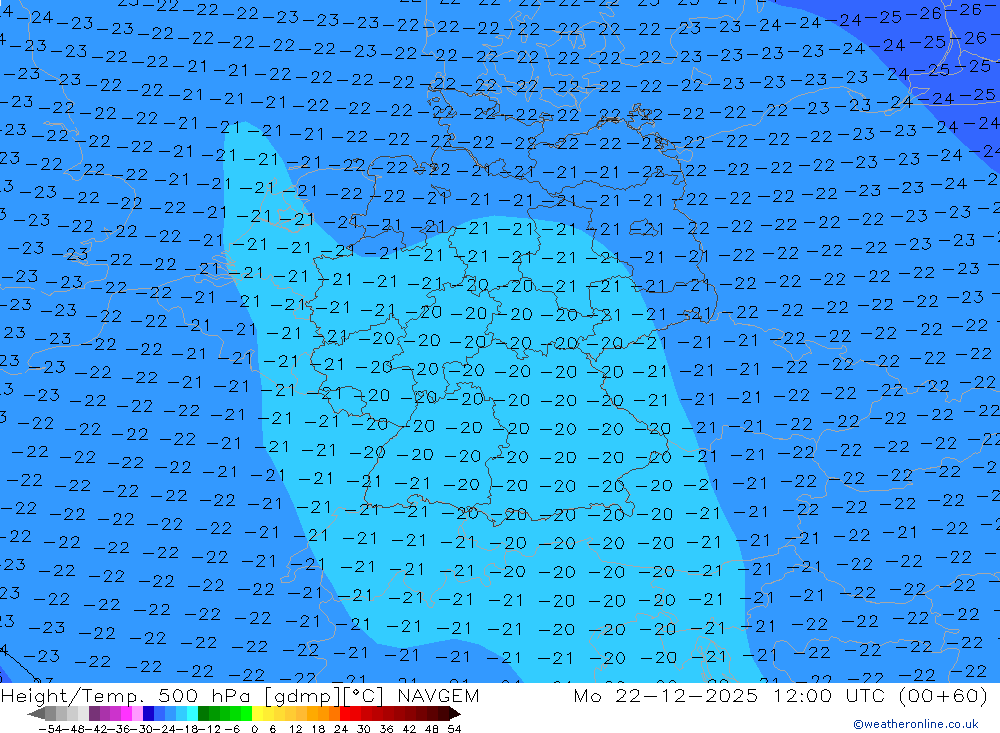Screen dimensions: 1000x733
Task: Click the dark brown right arrow end of legend
Action: (x=455, y=714)
